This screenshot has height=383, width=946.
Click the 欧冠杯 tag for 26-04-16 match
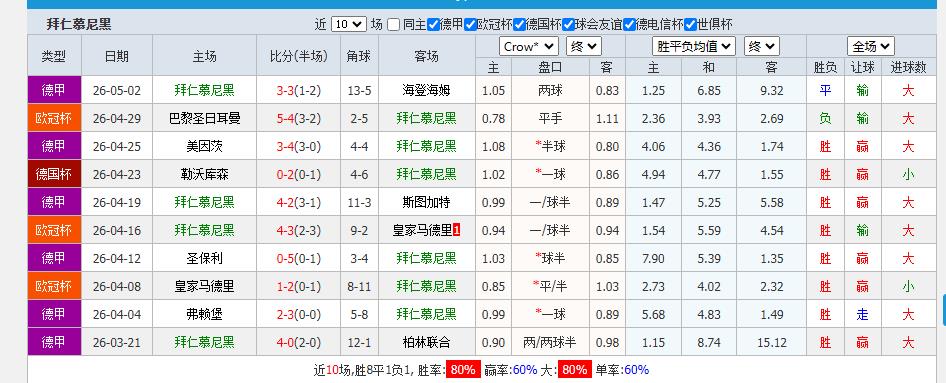(x=54, y=230)
